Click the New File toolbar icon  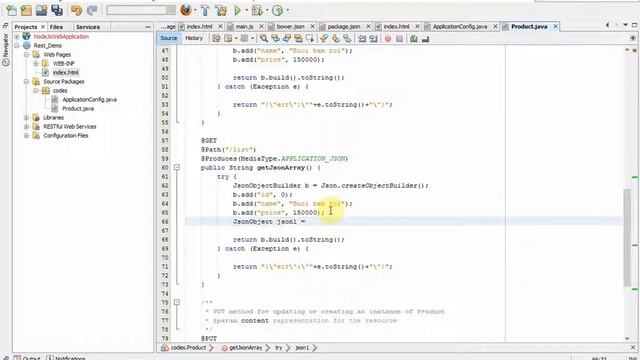pyautogui.click(x=11, y=10)
